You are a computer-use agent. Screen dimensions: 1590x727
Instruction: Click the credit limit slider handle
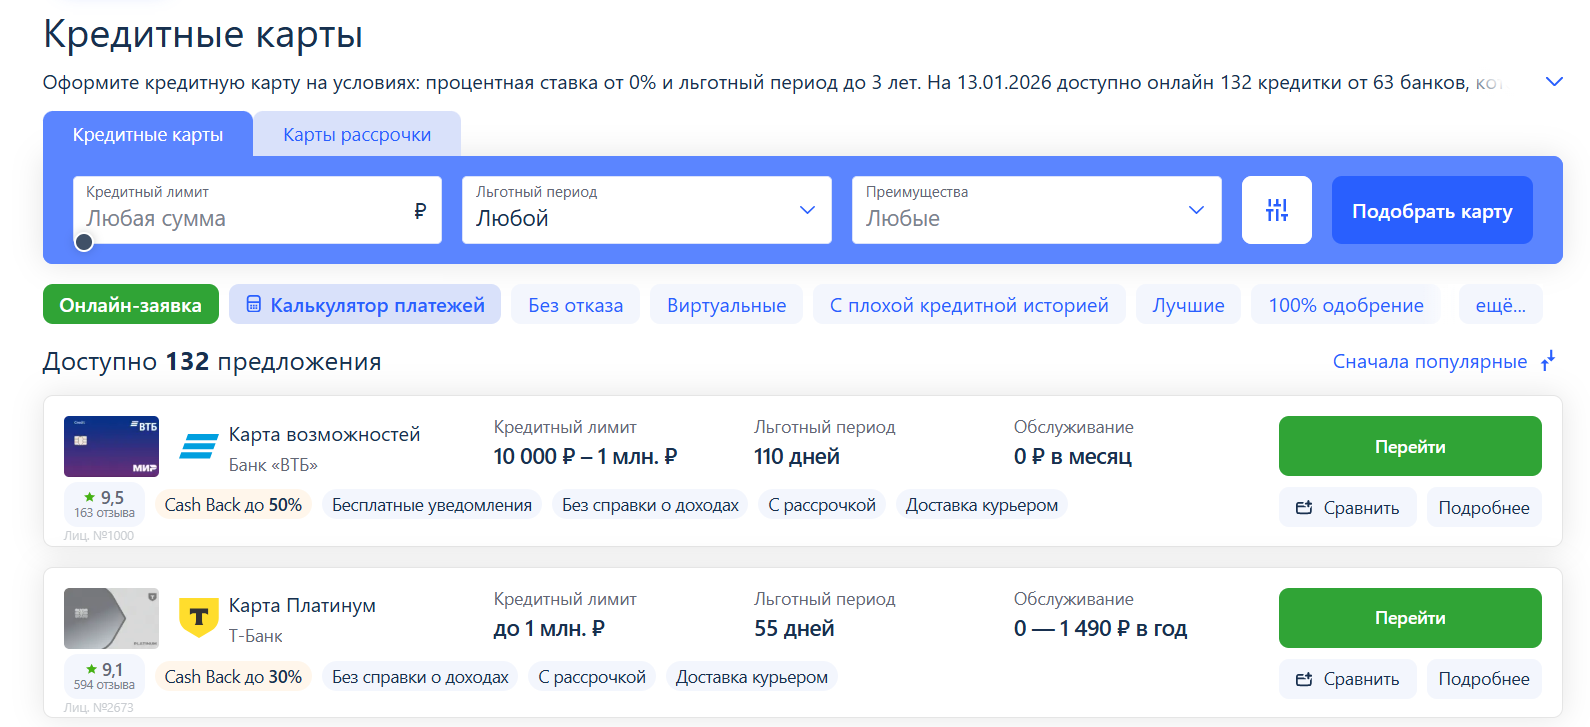pyautogui.click(x=85, y=242)
